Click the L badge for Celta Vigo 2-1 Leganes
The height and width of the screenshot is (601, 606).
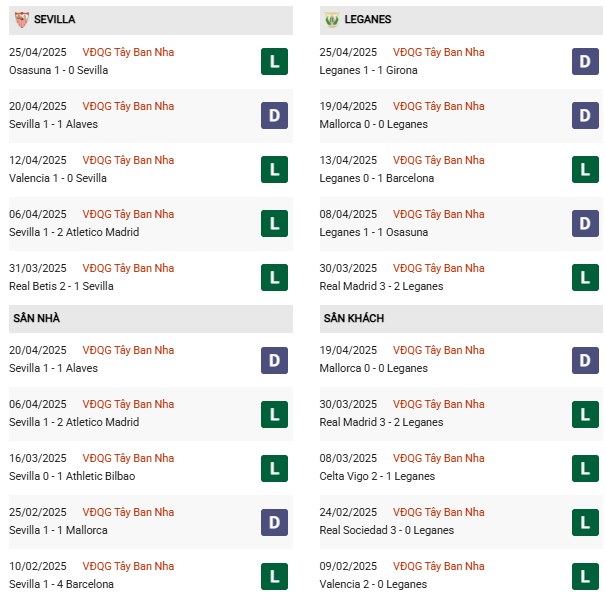(x=585, y=468)
